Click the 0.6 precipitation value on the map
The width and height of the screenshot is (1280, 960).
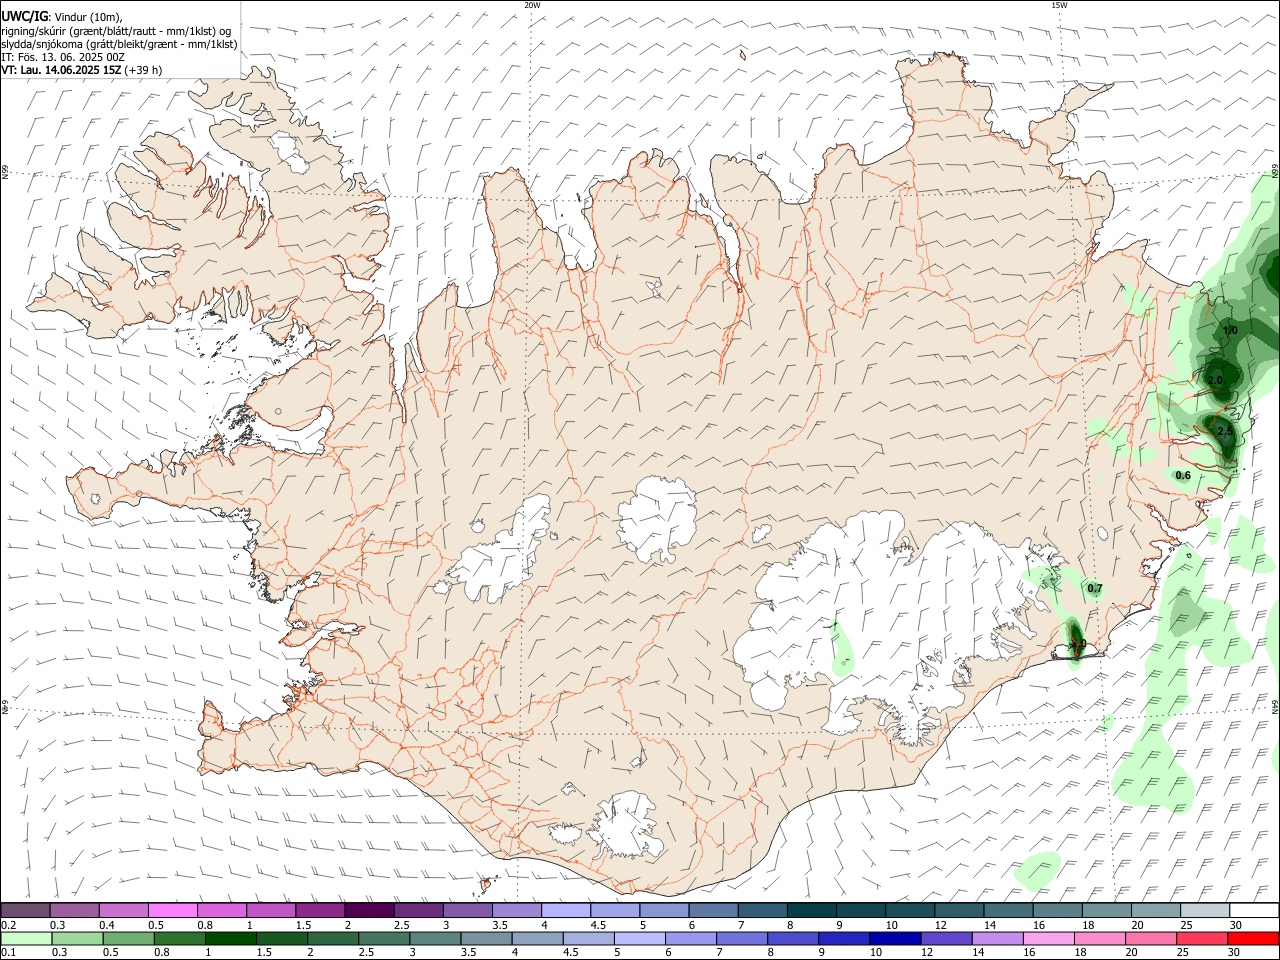[1183, 475]
